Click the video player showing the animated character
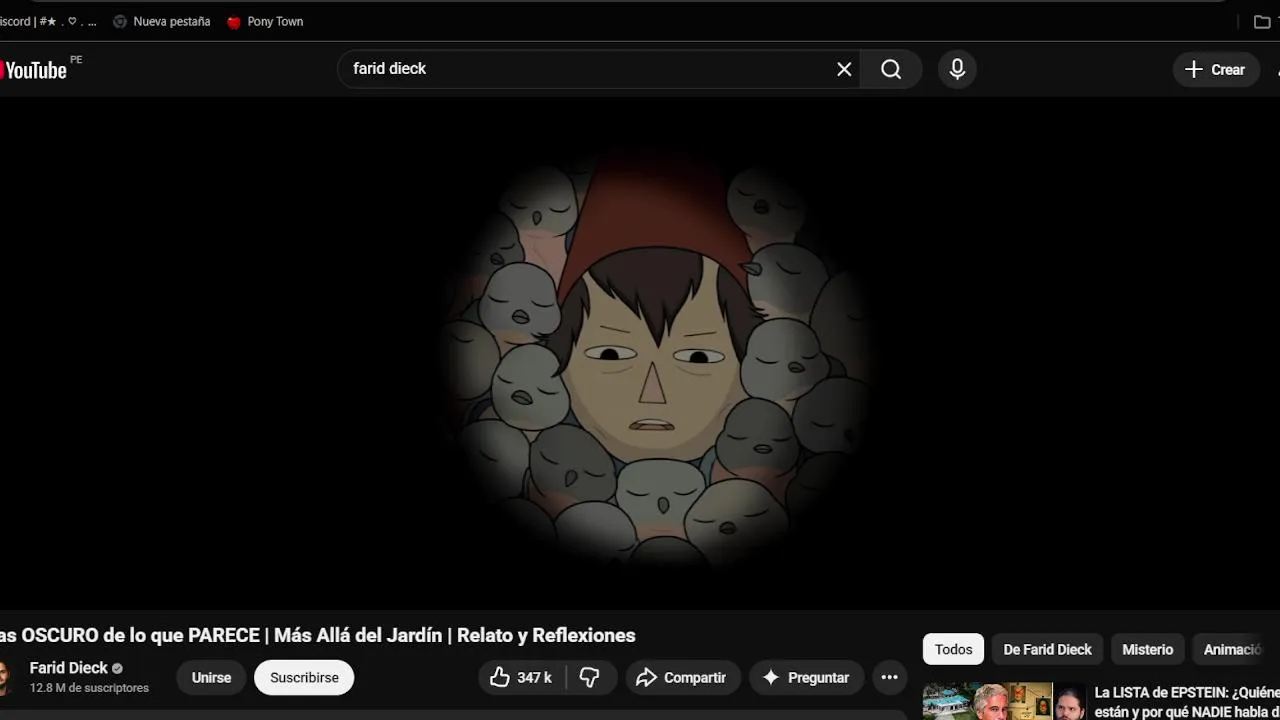This screenshot has height=720, width=1280. click(x=640, y=352)
